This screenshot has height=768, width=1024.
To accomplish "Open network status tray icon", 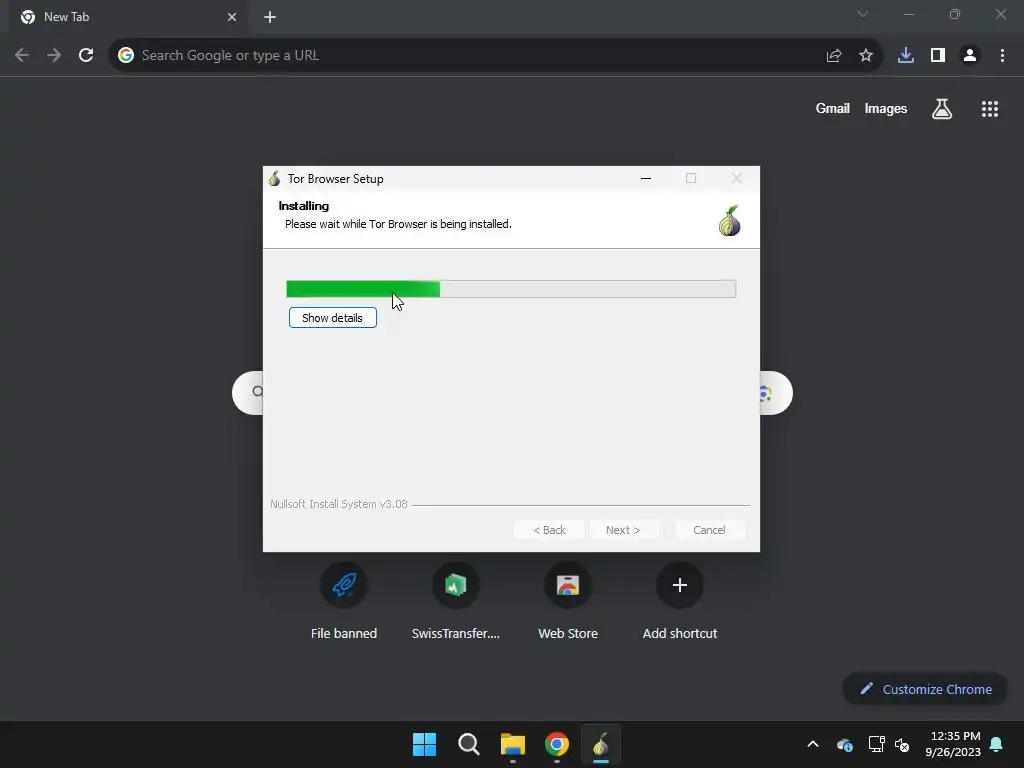I will coord(876,744).
